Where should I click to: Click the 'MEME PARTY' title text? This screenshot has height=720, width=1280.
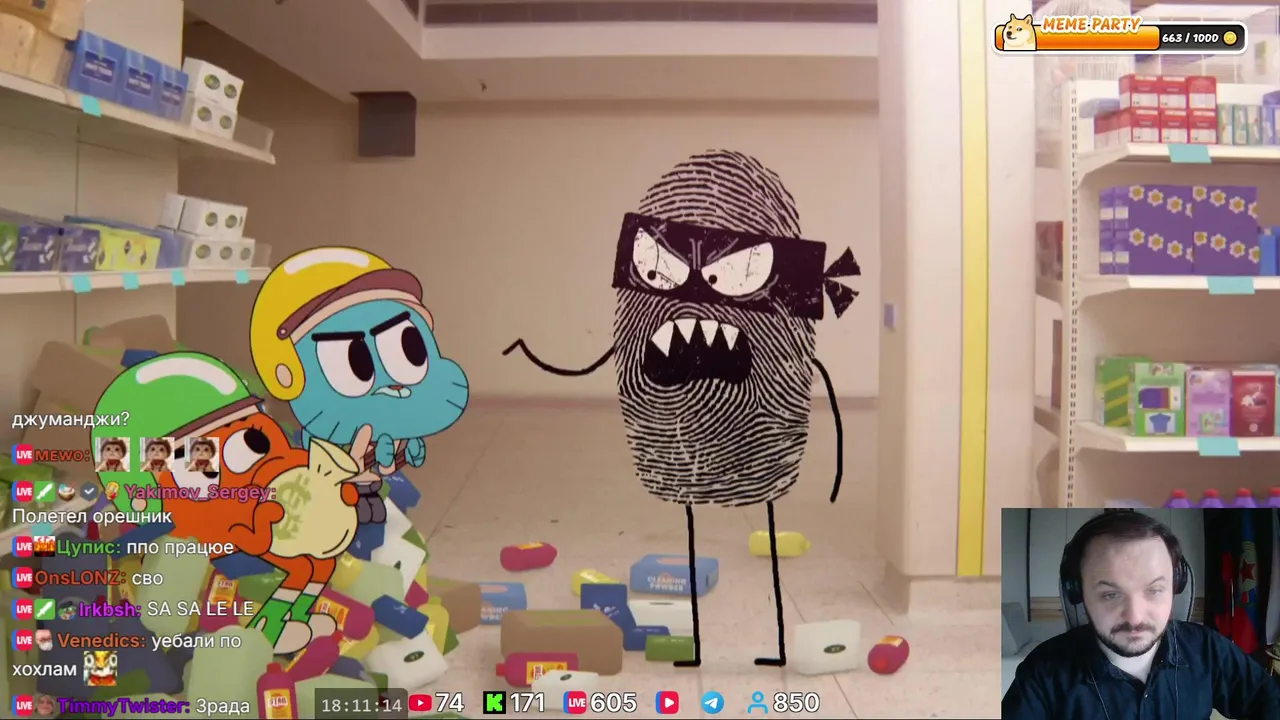(x=1091, y=24)
